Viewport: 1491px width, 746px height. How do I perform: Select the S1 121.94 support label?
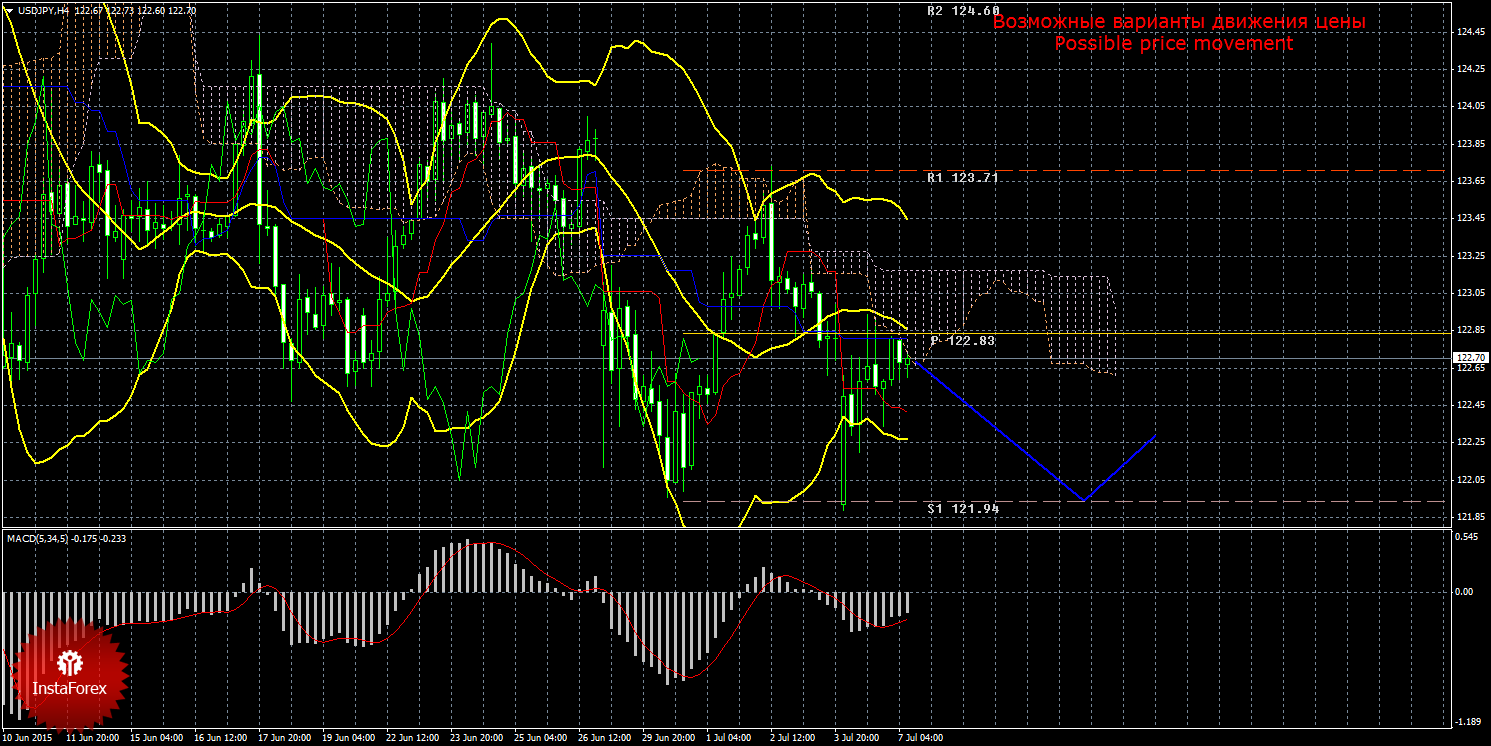(963, 508)
